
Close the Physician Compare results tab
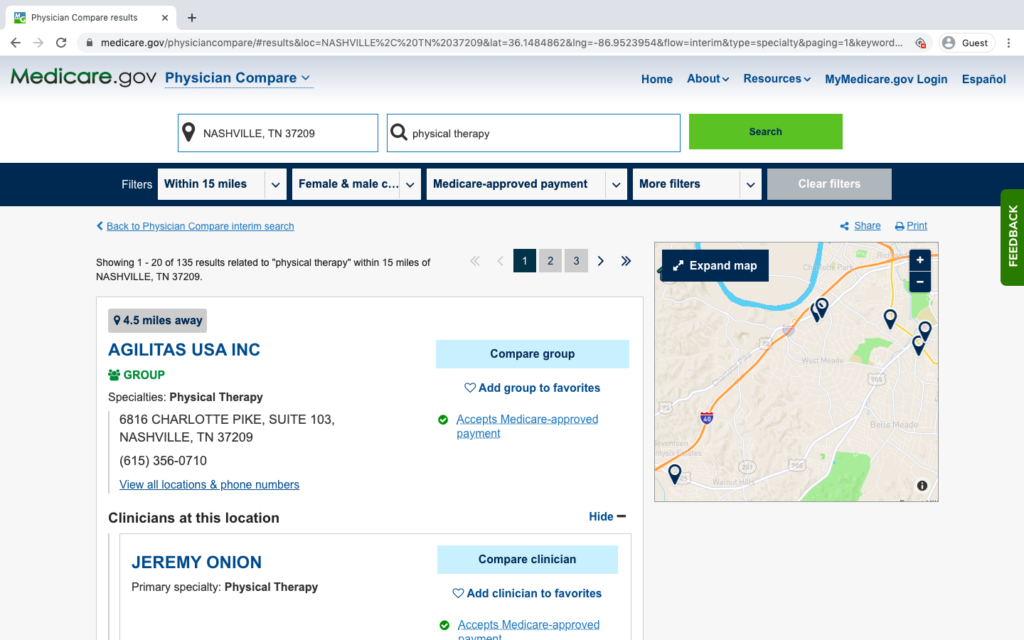coord(165,18)
